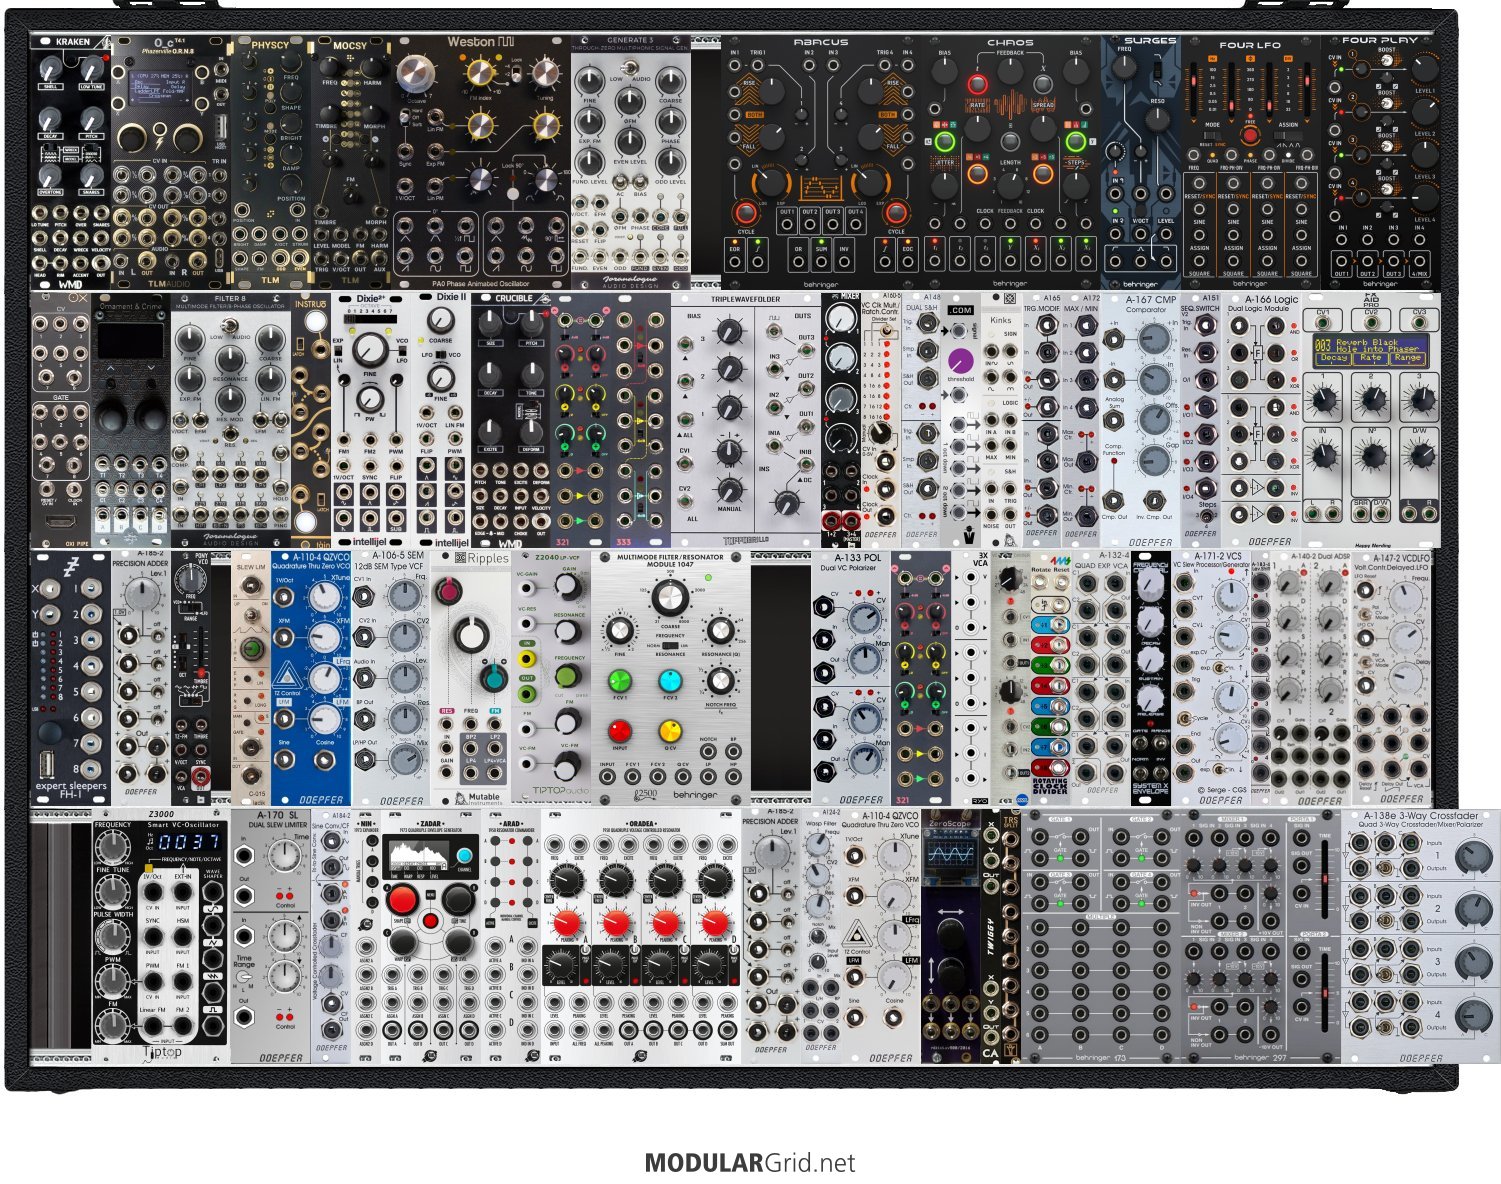Click the ModularGrid.net logo link
Viewport: 1501px width, 1184px height.
[x=750, y=1163]
